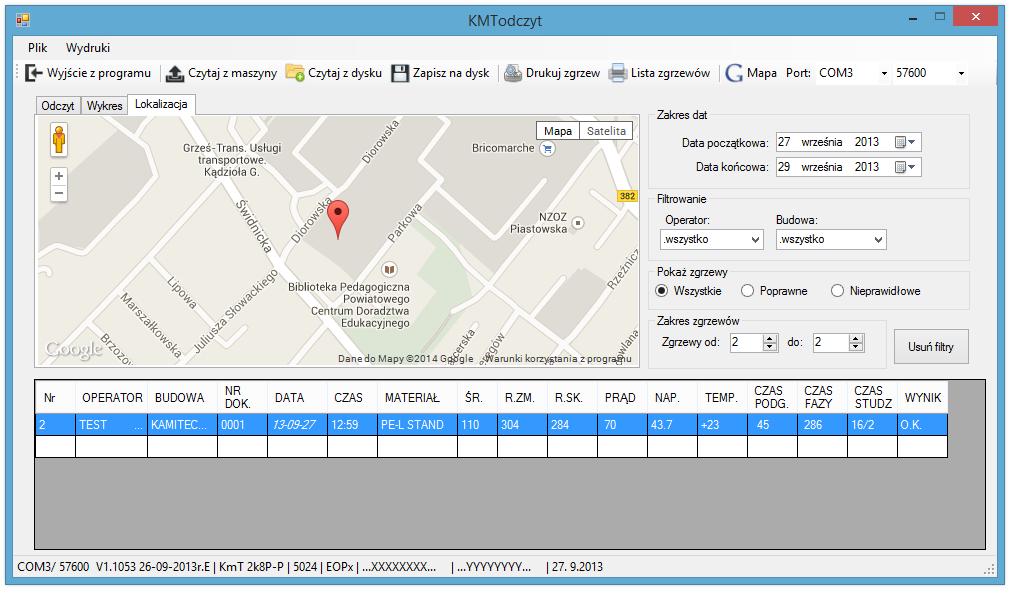This screenshot has width=1013, height=597.
Task: Select the Poprawne radio button
Action: click(x=747, y=291)
